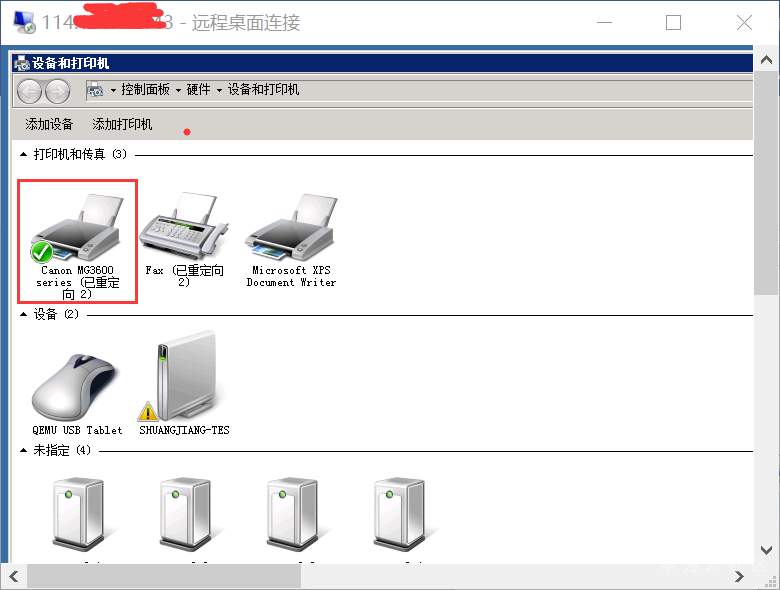Open dropdown arrow before 硬件 breadcrumb
The width and height of the screenshot is (780, 590).
pos(178,91)
